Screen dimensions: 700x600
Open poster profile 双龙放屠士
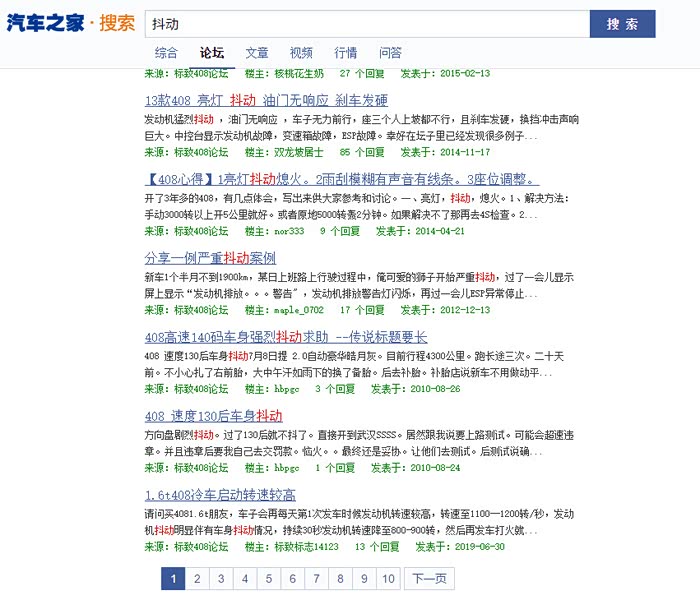(298, 152)
